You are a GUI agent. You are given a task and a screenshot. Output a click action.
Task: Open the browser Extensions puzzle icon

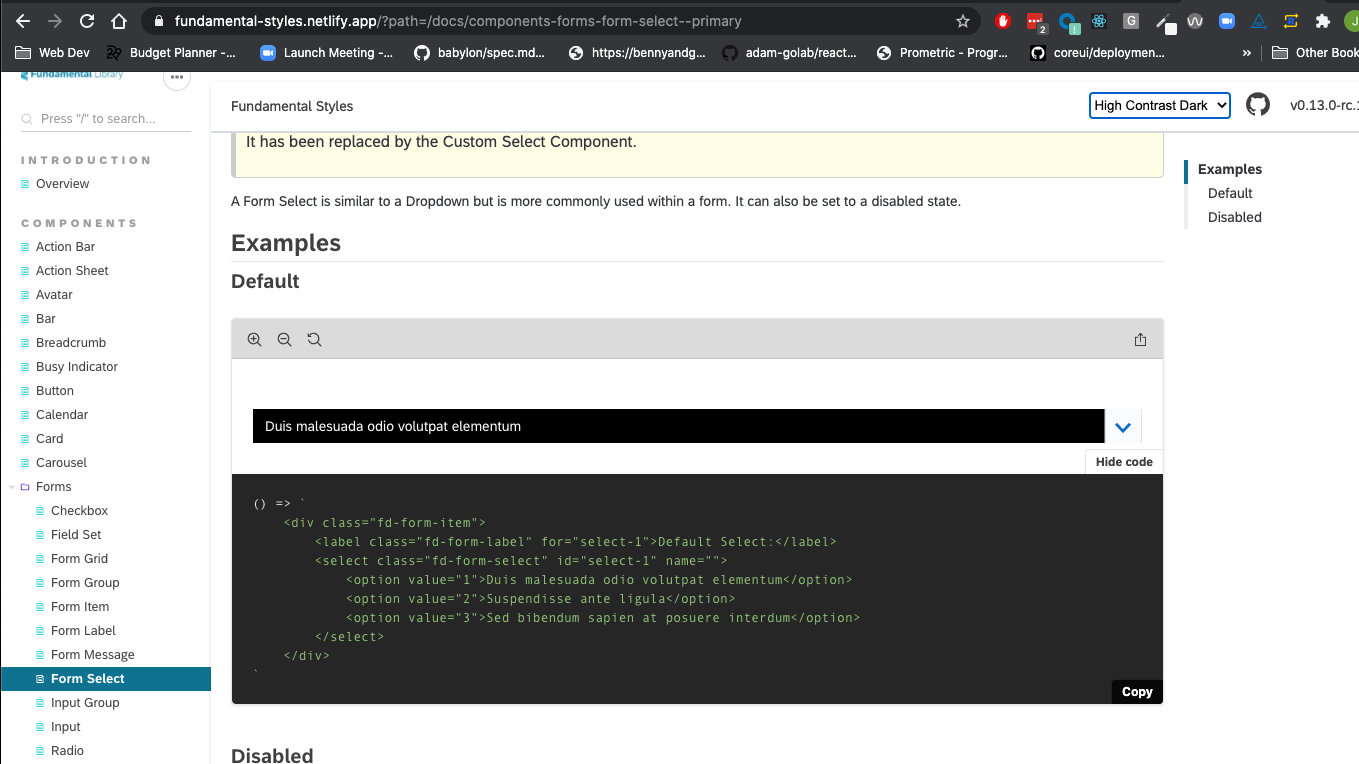1323,21
